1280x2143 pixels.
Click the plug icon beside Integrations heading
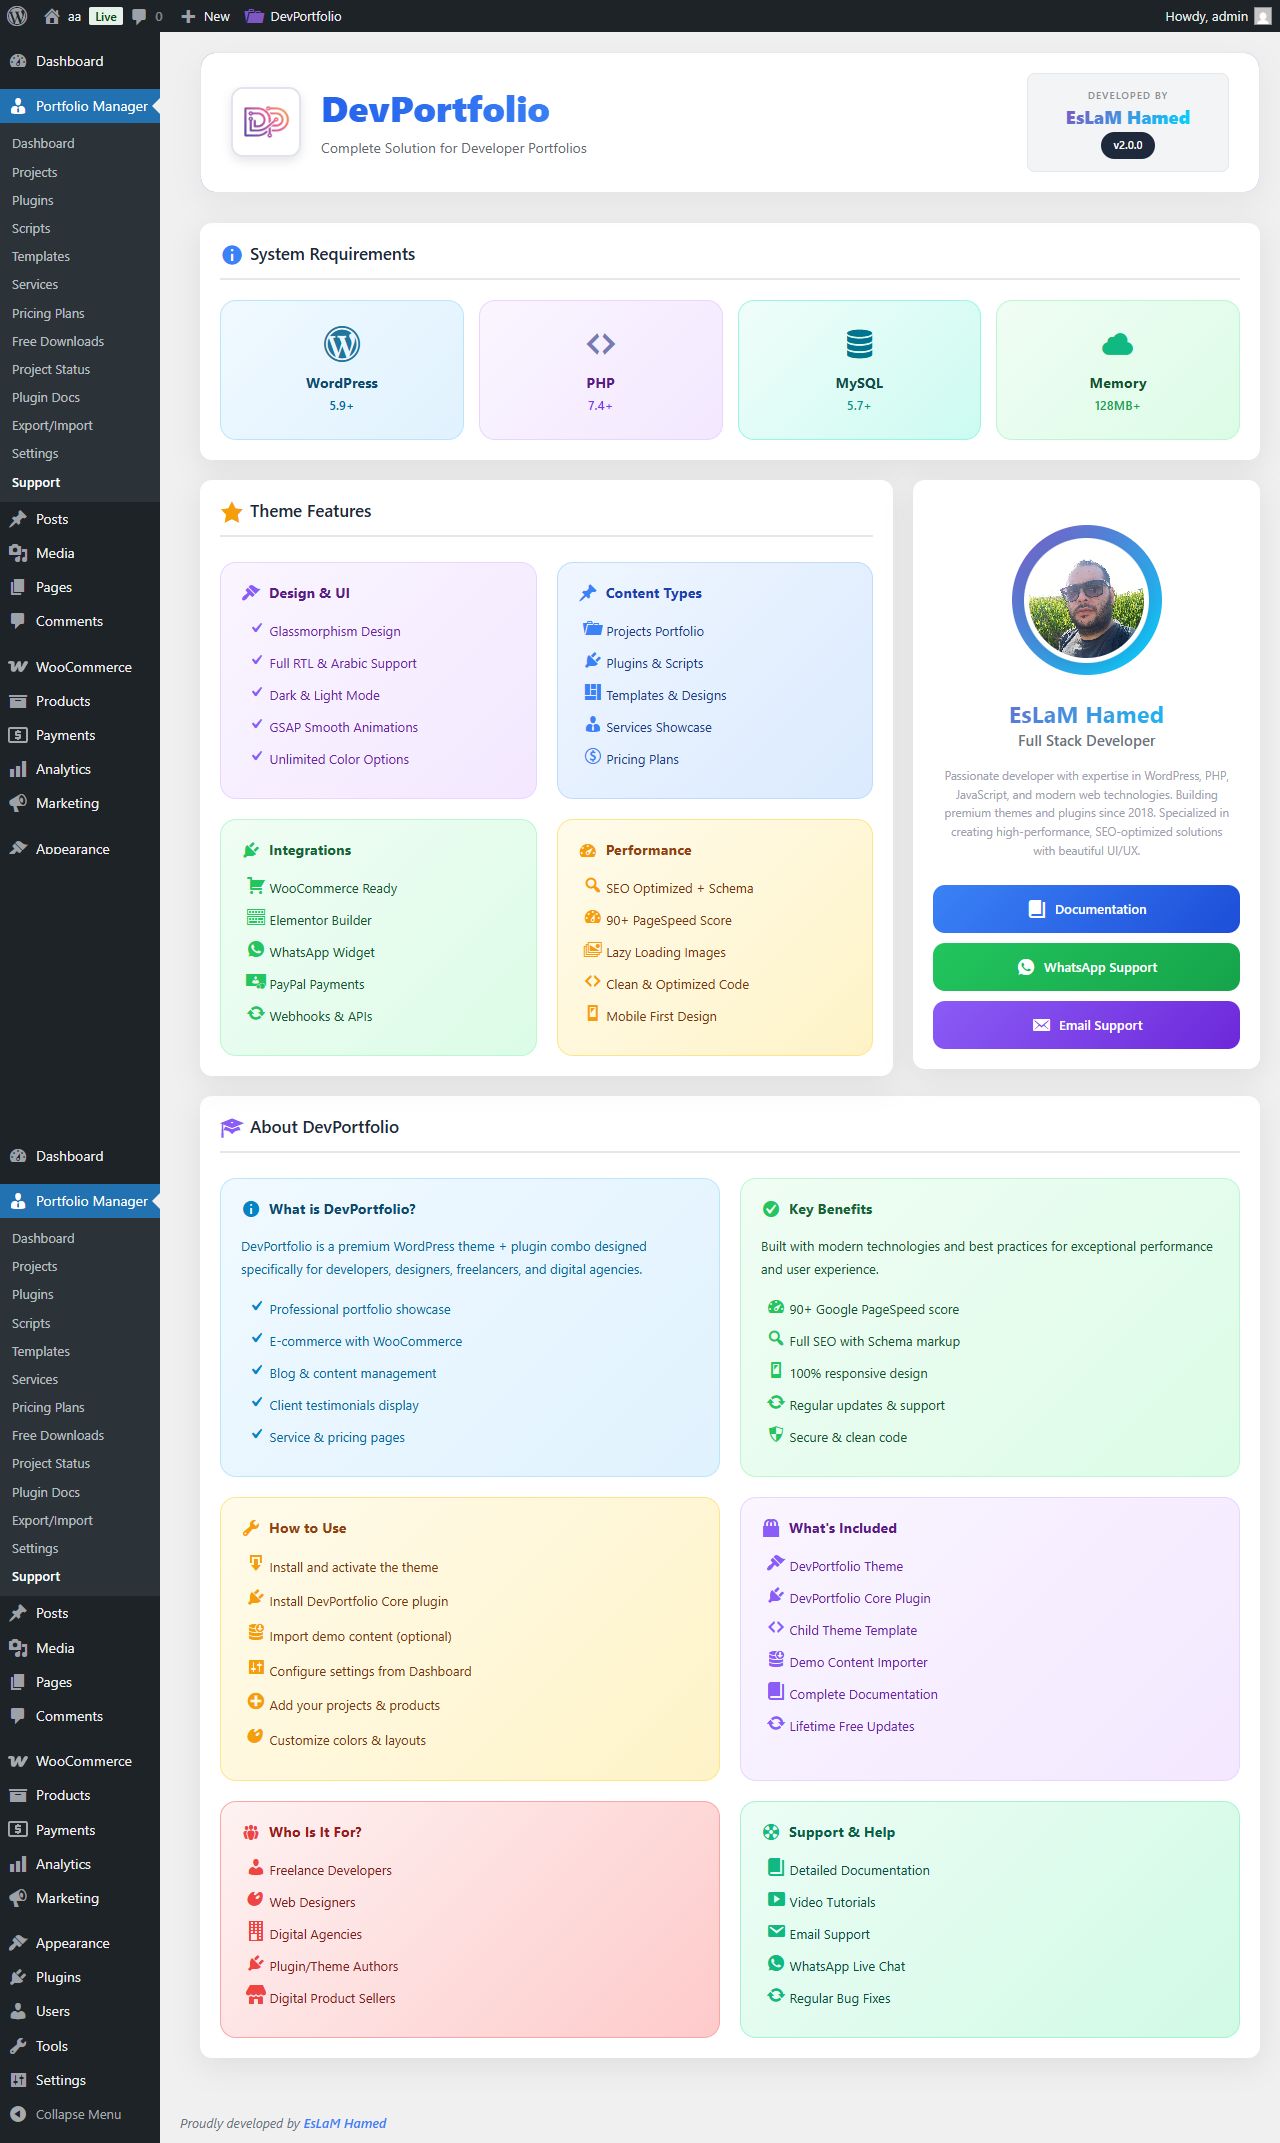251,850
